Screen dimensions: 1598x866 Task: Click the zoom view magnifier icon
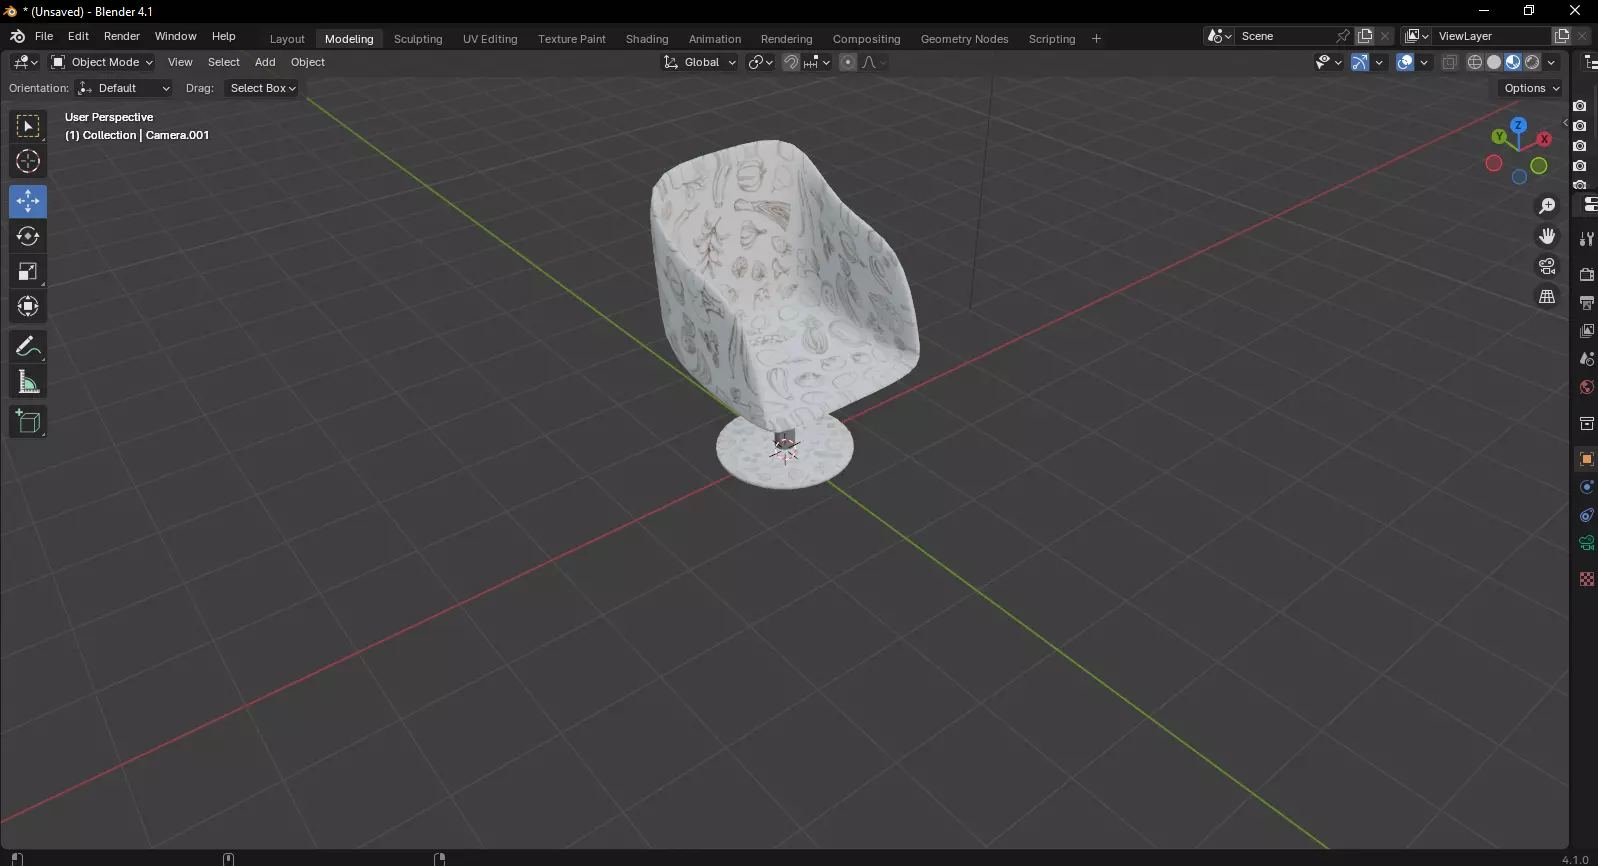(x=1547, y=206)
